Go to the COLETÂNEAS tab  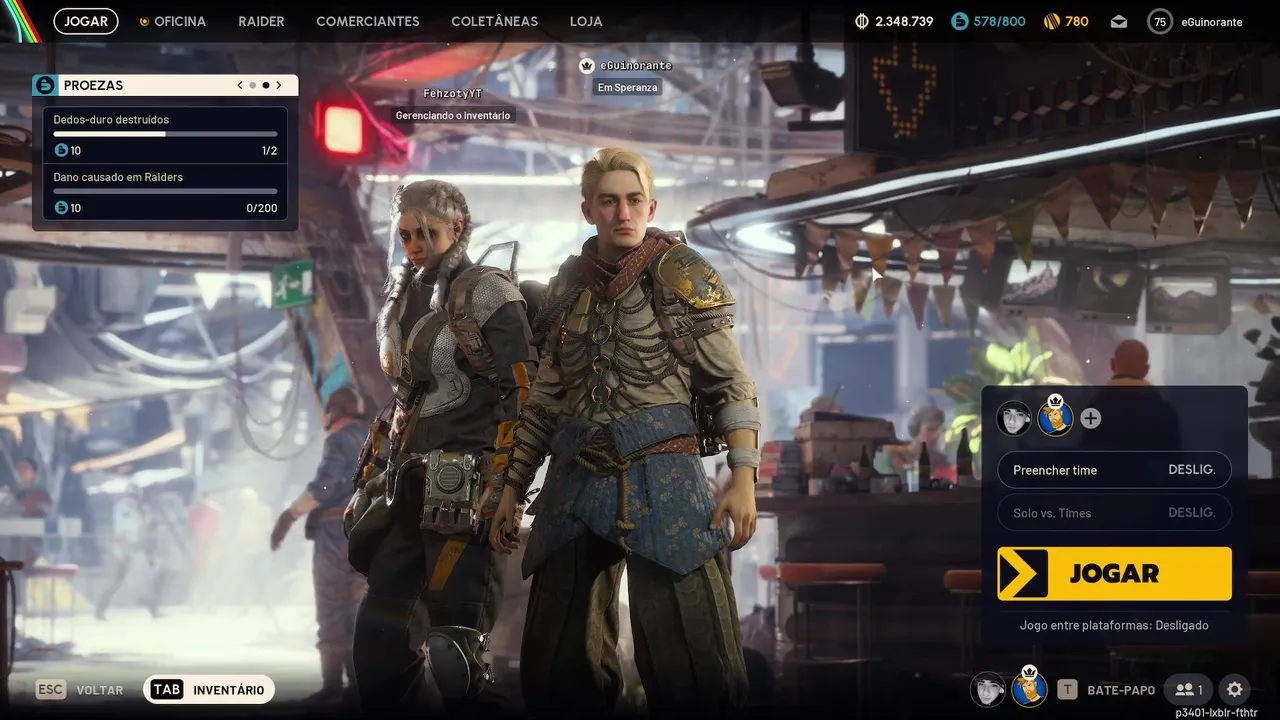[x=494, y=21]
